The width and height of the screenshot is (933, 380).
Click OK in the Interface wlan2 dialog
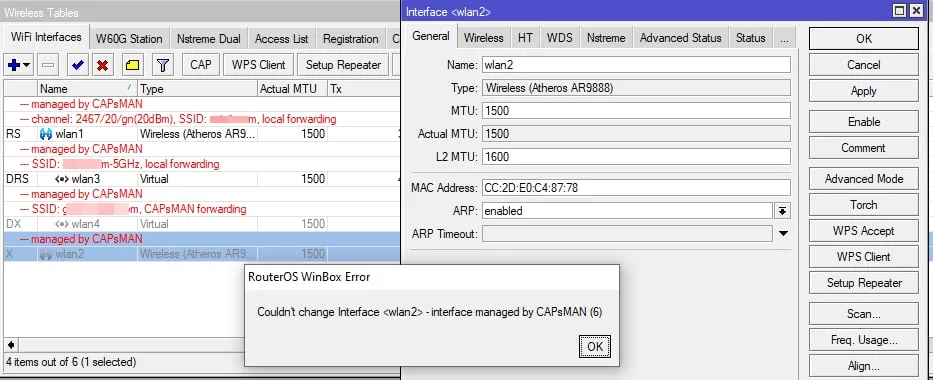pyautogui.click(x=863, y=39)
